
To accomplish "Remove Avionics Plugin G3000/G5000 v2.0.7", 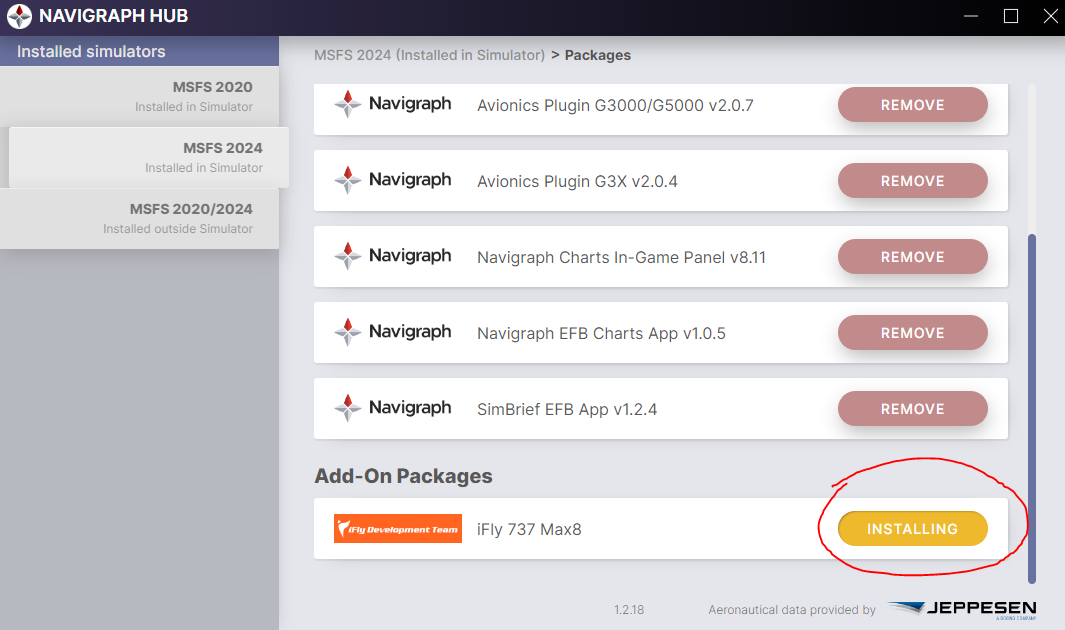I will (912, 105).
